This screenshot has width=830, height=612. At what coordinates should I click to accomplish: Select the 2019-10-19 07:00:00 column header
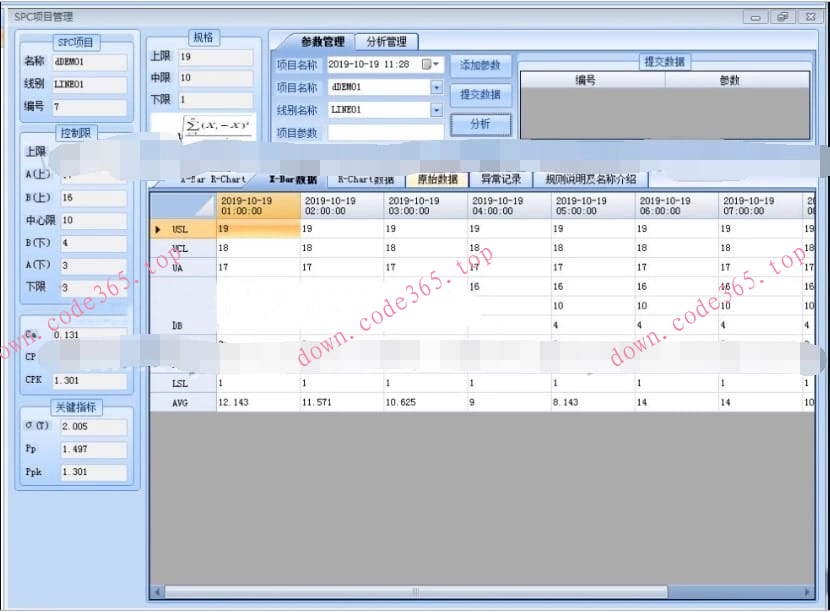point(760,206)
